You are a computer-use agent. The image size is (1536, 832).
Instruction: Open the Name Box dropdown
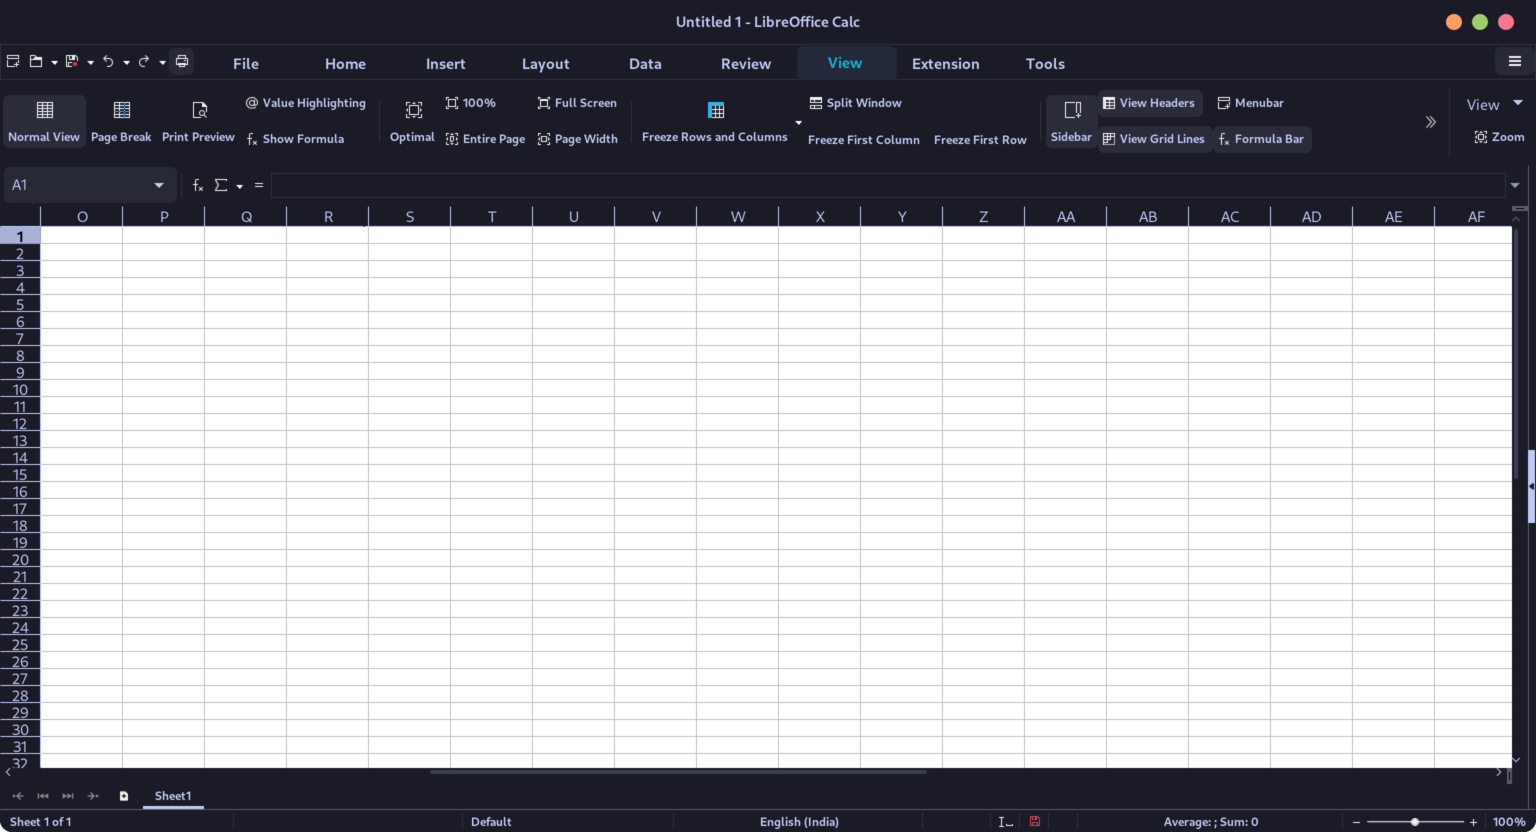(159, 185)
